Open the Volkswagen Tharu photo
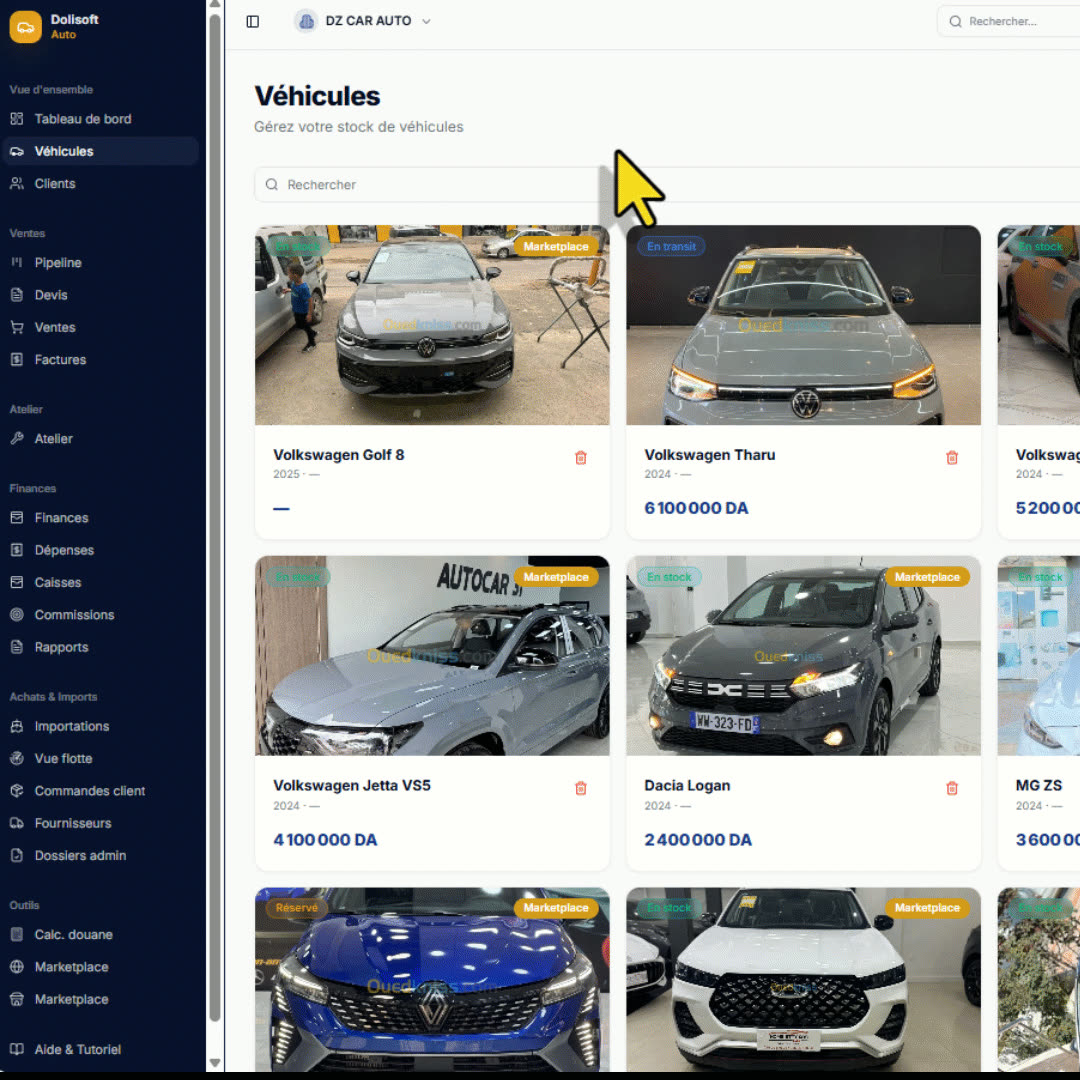1080x1080 pixels. 803,325
